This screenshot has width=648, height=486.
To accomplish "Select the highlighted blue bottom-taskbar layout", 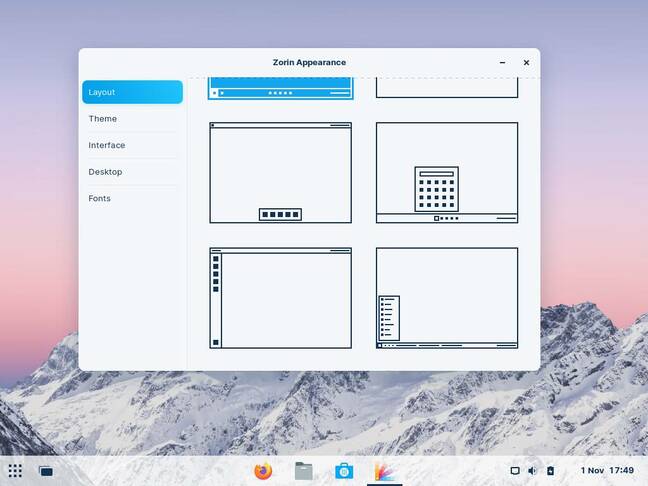I will tap(281, 88).
